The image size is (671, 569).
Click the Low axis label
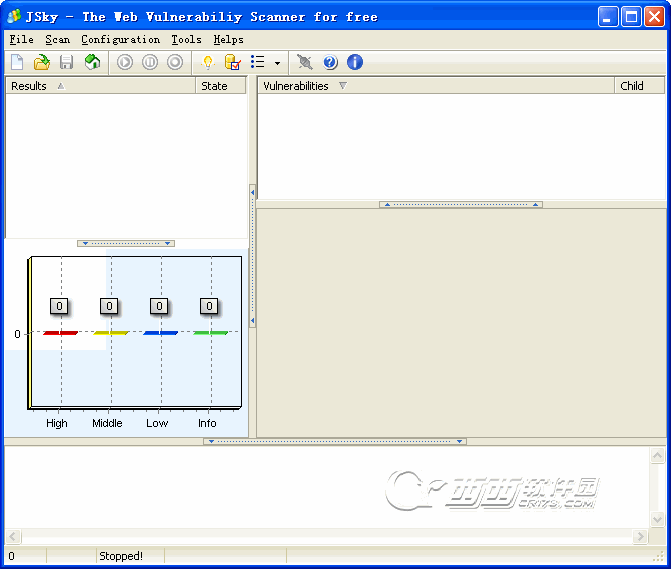click(157, 423)
